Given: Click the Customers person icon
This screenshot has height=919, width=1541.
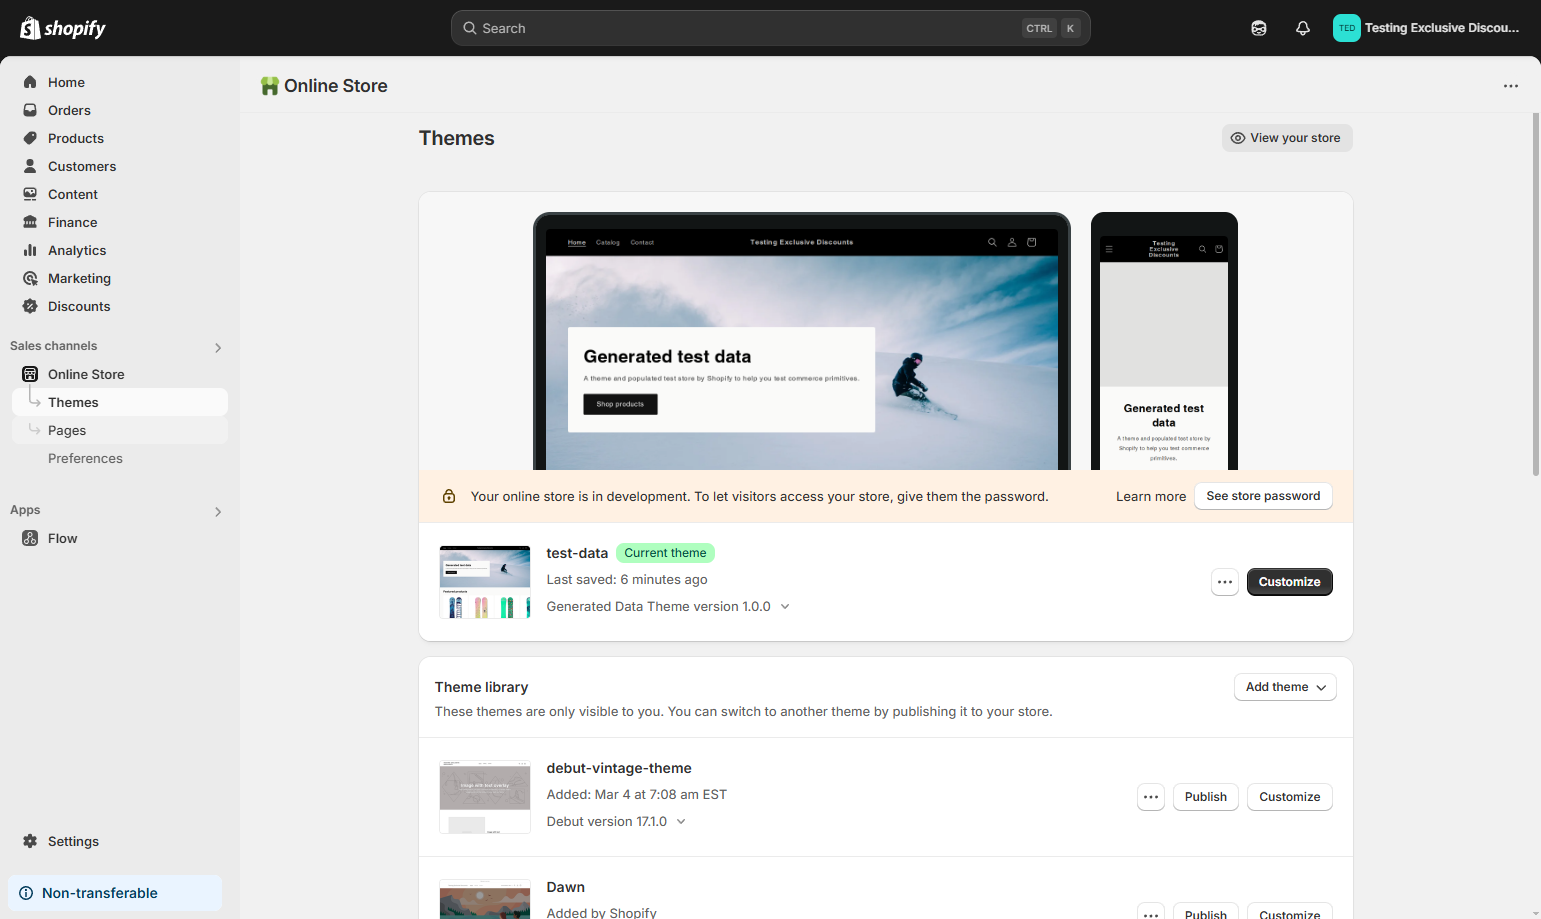Looking at the screenshot, I should [x=30, y=166].
